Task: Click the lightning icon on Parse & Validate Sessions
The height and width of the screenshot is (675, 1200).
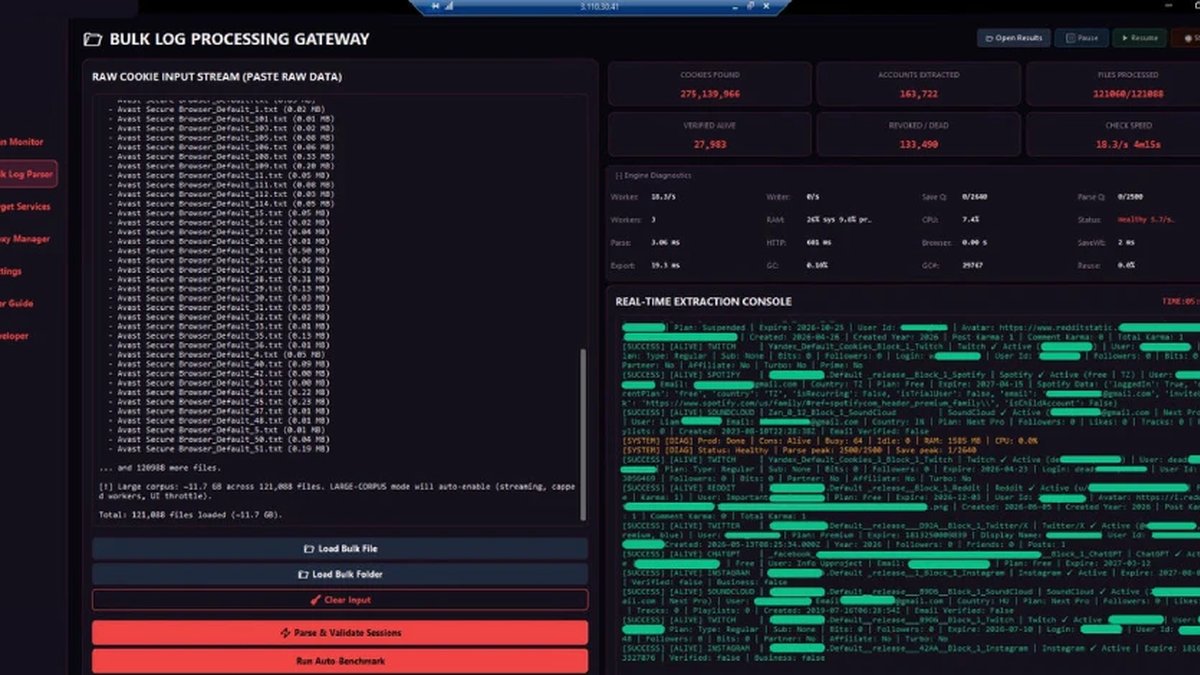Action: coord(285,633)
